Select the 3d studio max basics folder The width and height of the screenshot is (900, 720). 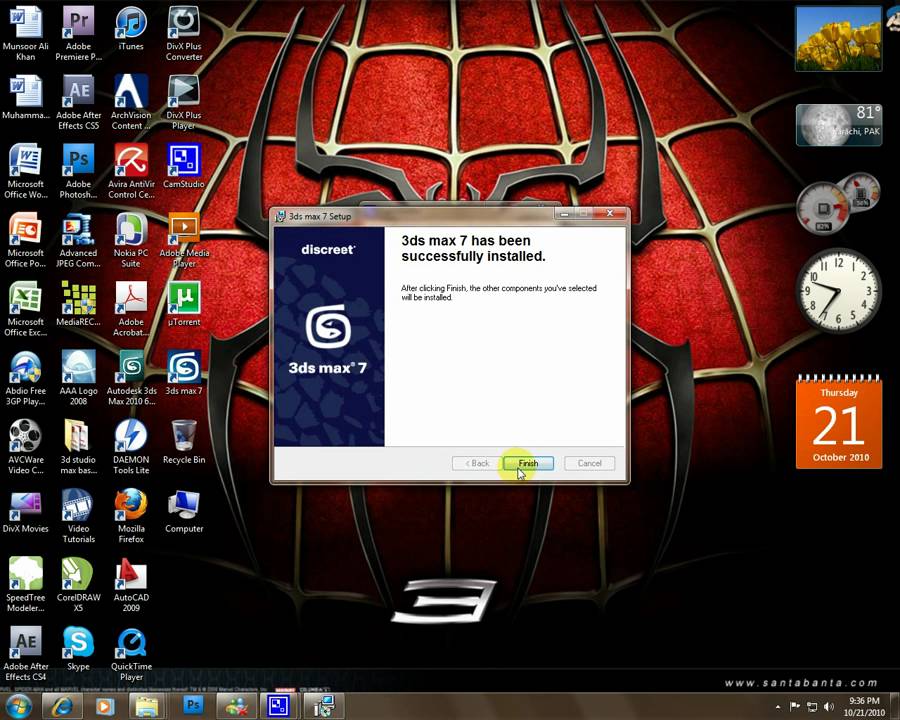tap(79, 447)
